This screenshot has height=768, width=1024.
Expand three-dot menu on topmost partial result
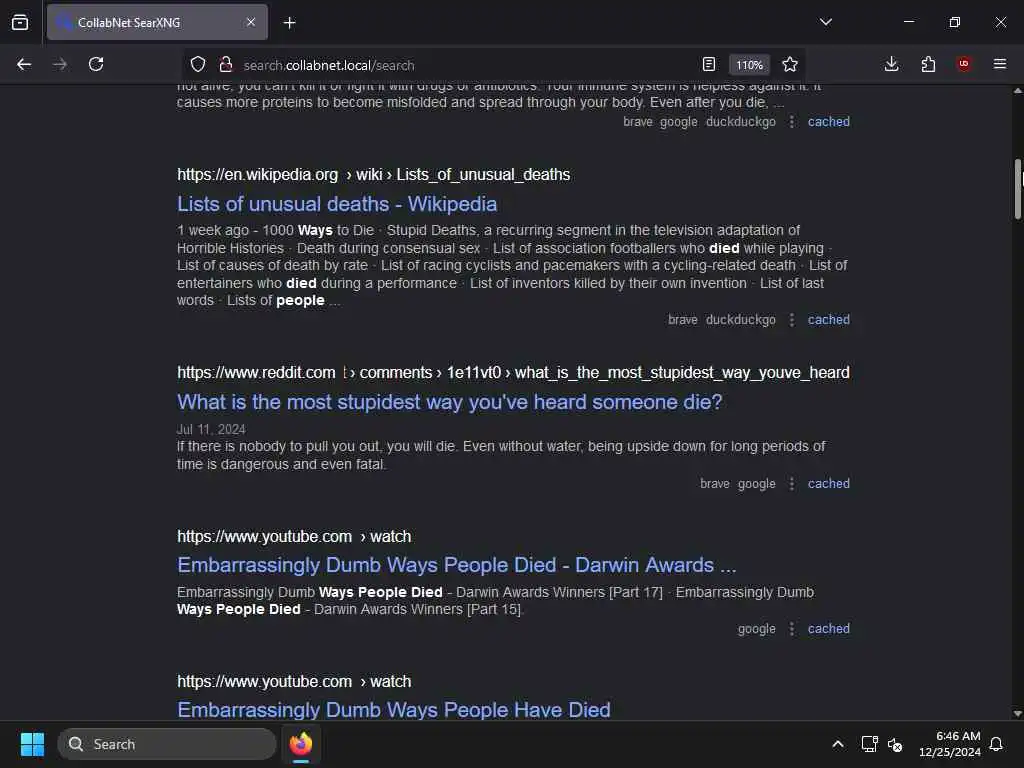click(792, 121)
